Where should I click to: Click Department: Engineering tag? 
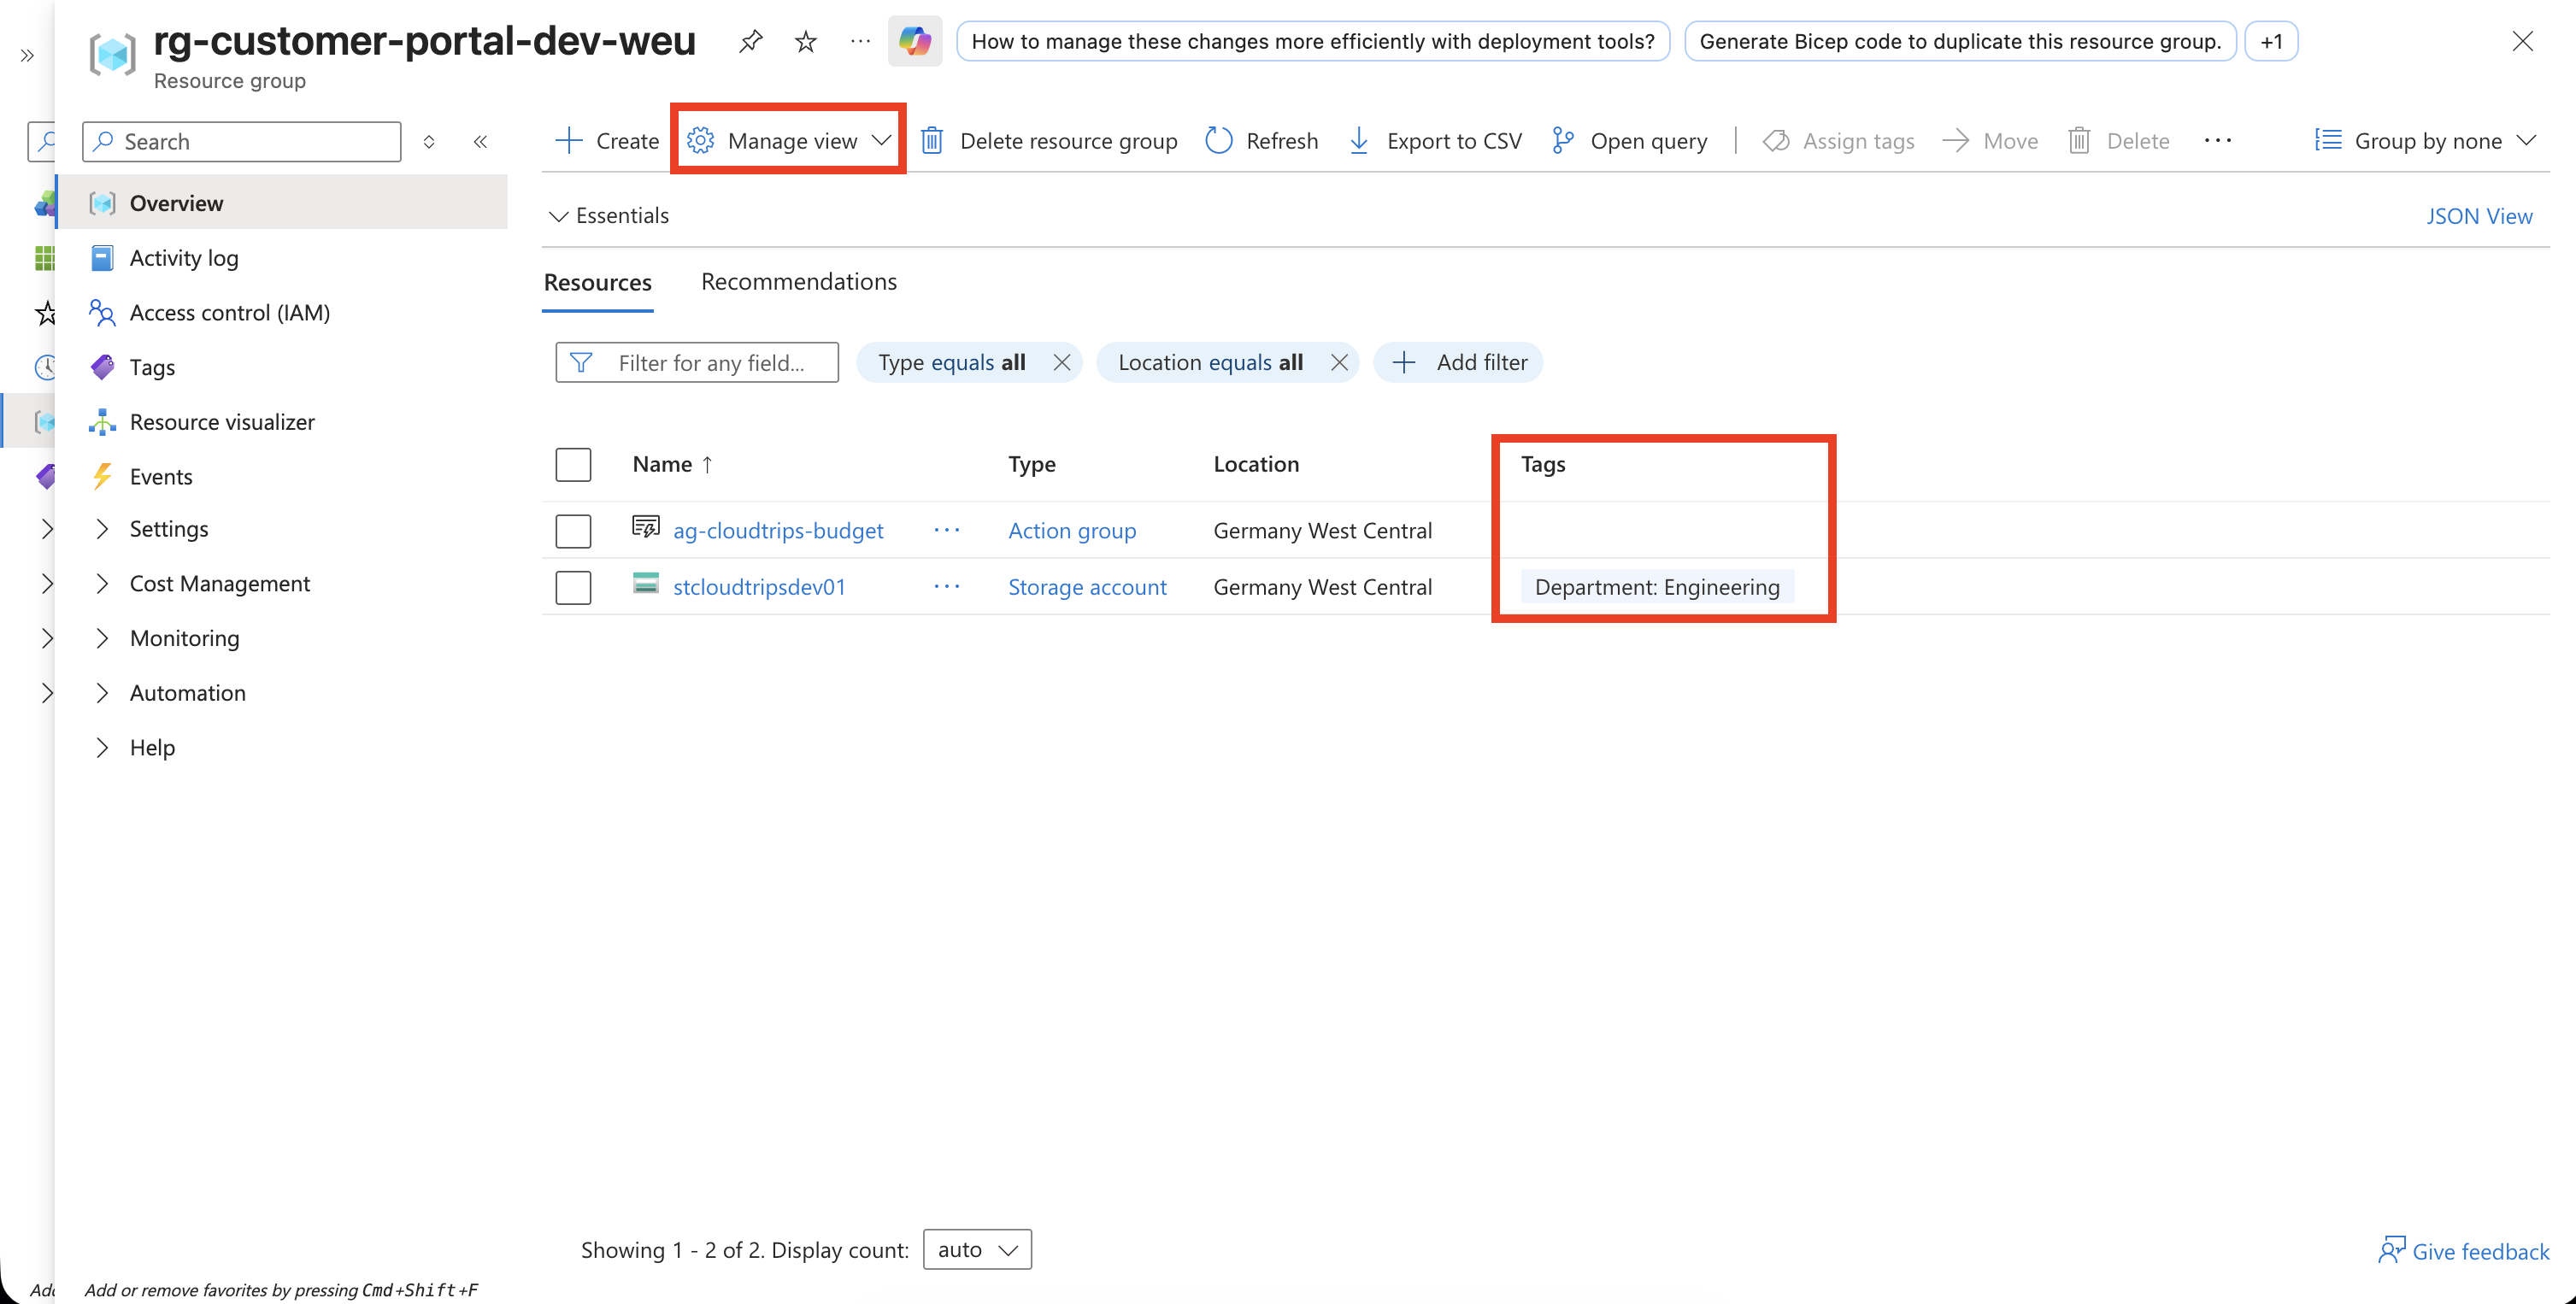click(1657, 587)
